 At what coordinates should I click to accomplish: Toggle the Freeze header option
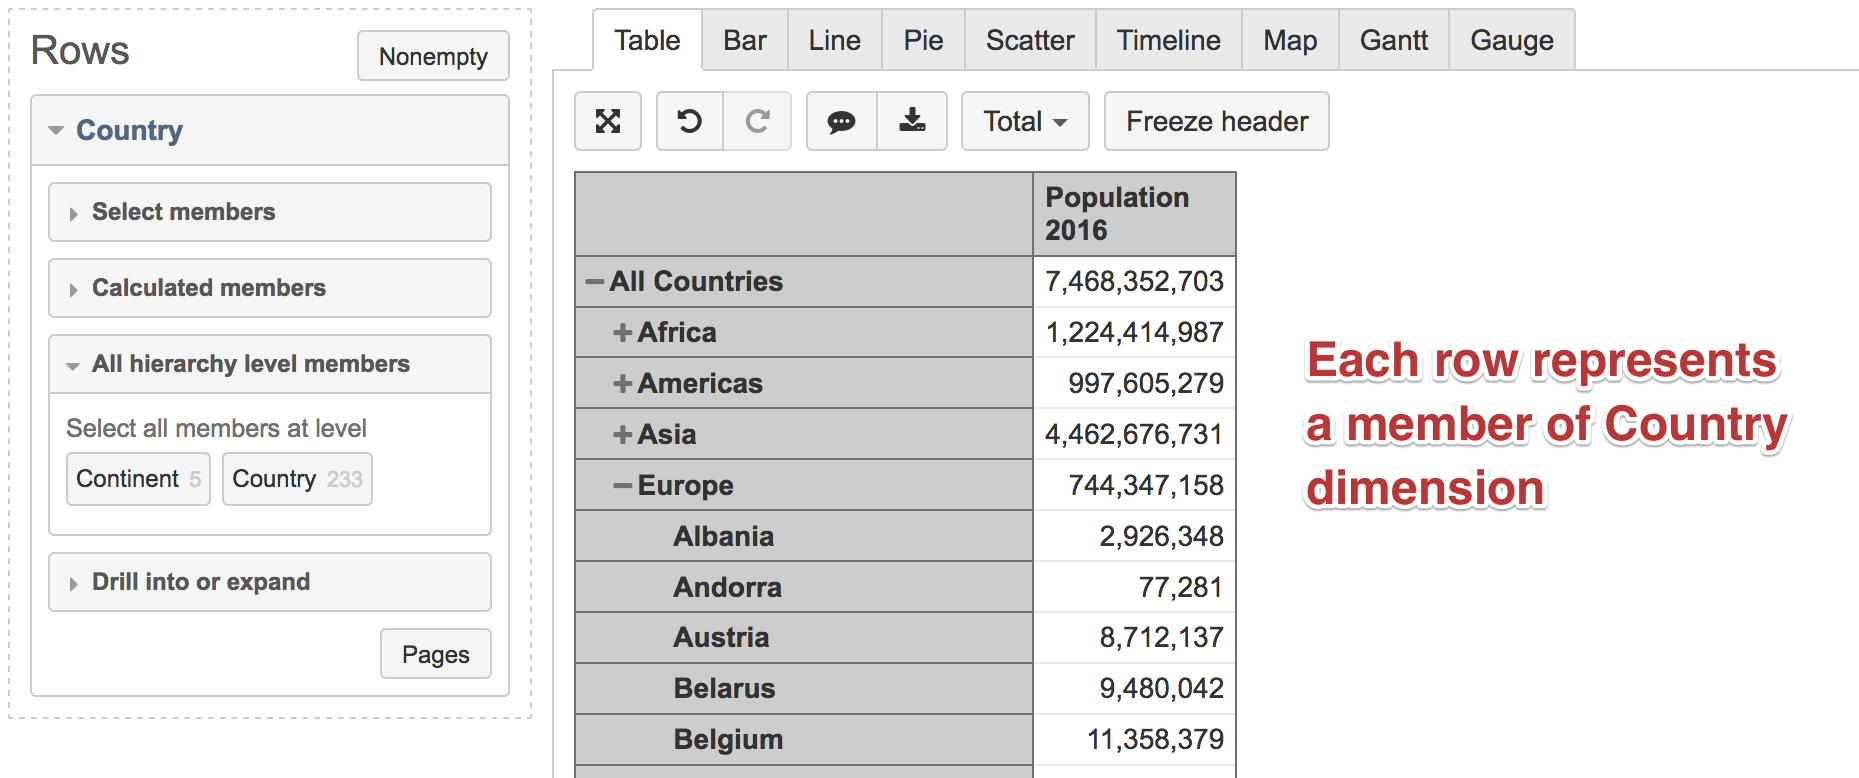pyautogui.click(x=1216, y=121)
